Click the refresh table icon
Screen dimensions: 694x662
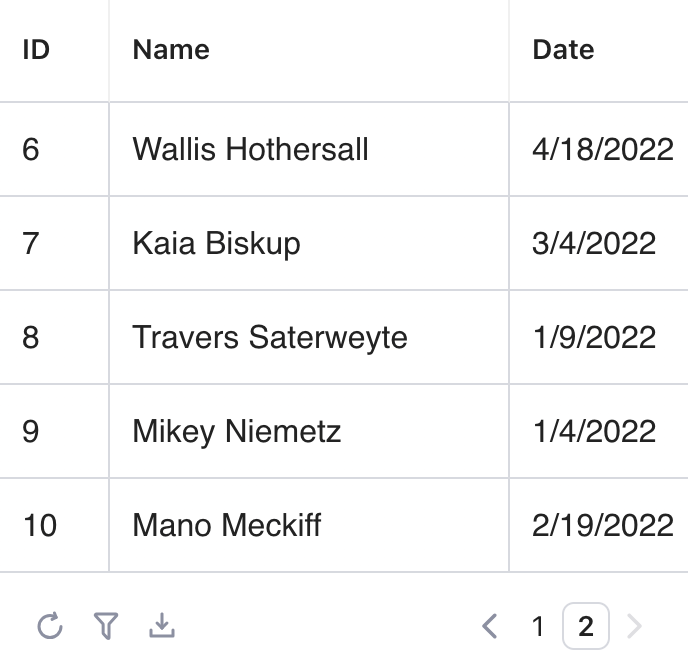[49, 627]
